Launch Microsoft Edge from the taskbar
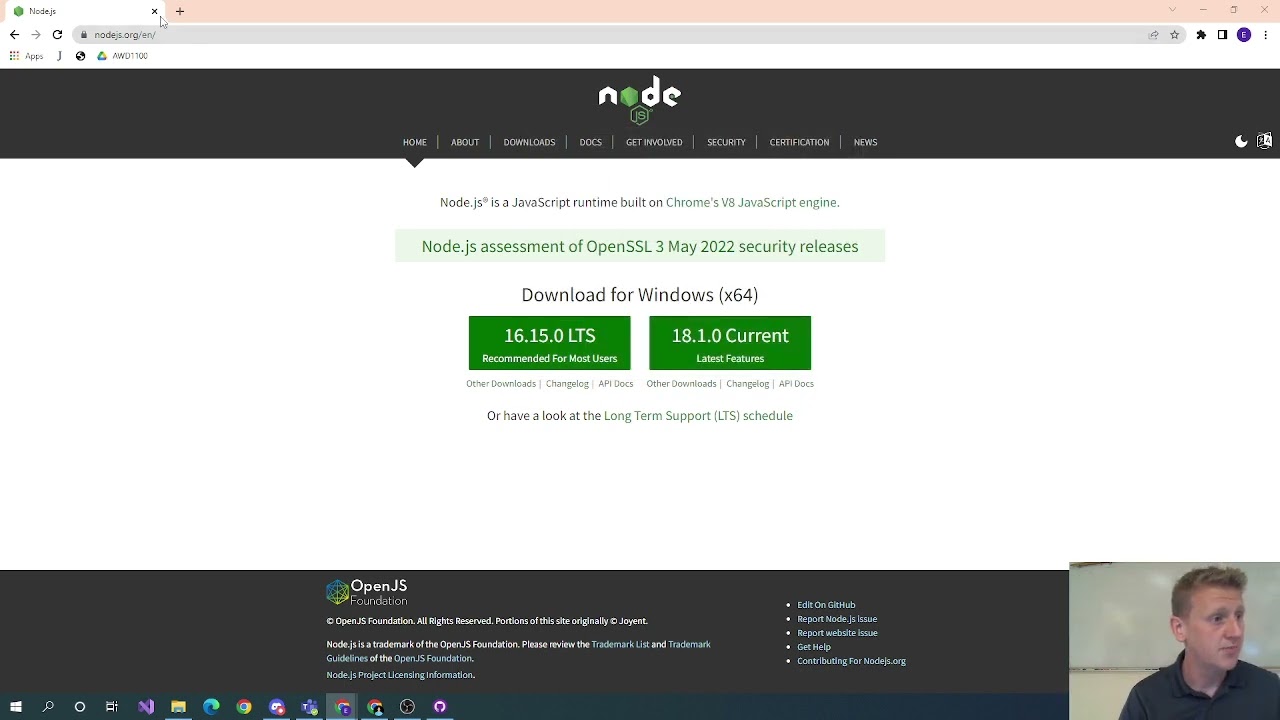 (x=211, y=707)
